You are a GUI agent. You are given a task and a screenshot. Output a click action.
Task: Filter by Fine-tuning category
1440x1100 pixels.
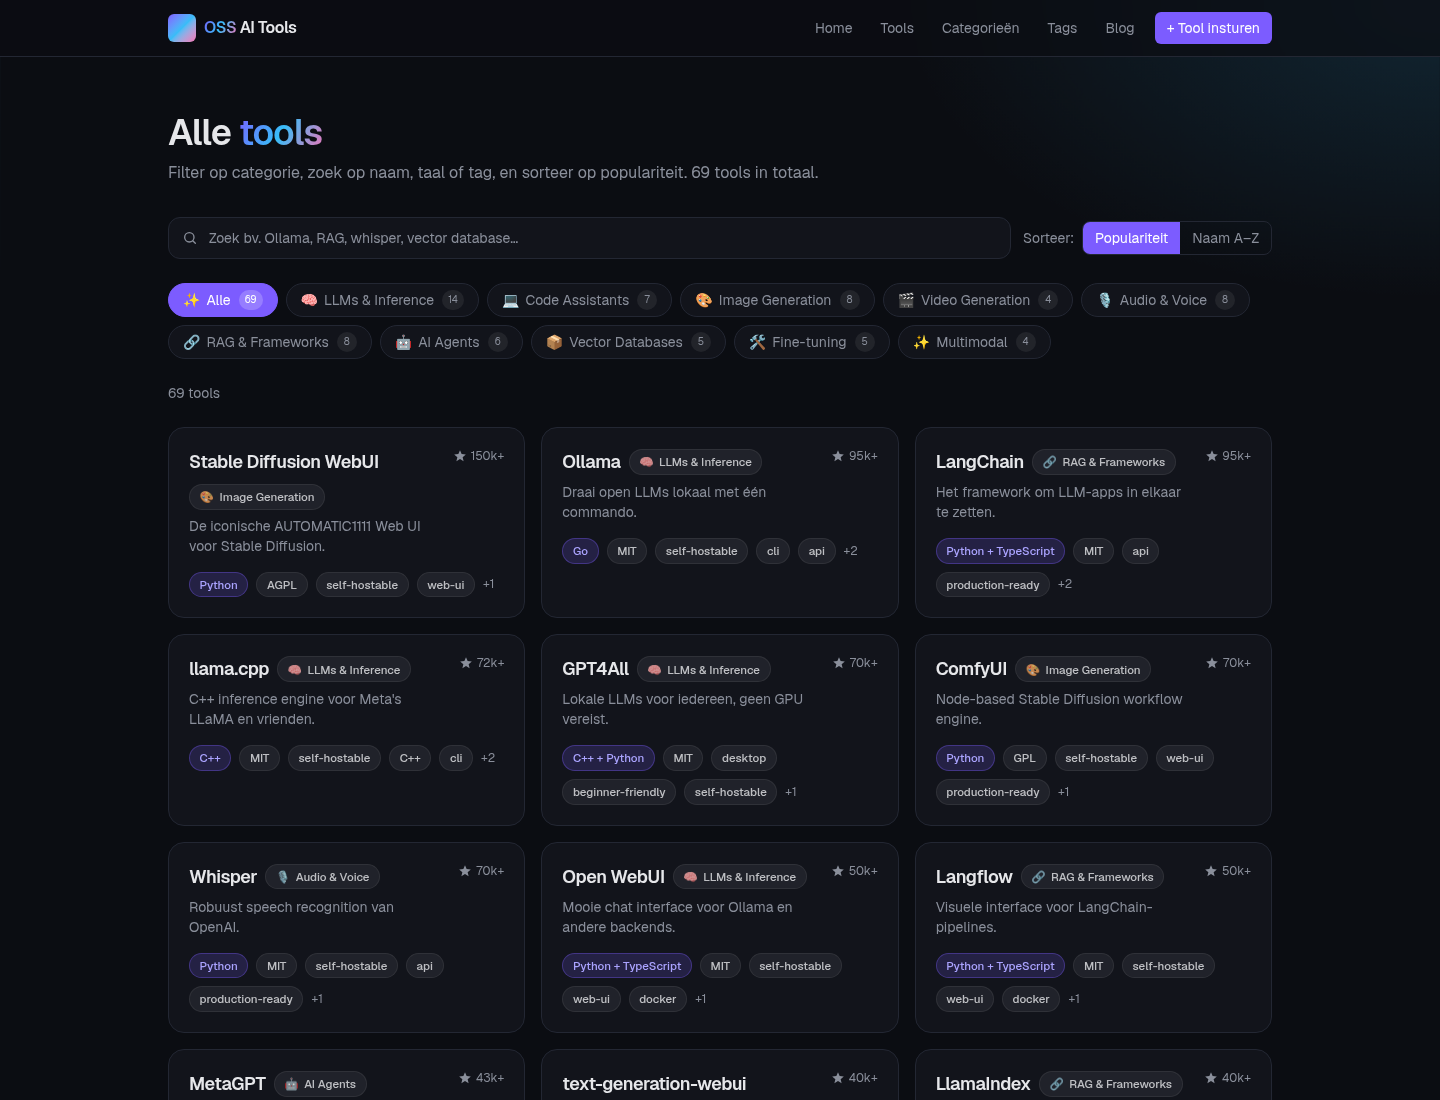point(812,342)
